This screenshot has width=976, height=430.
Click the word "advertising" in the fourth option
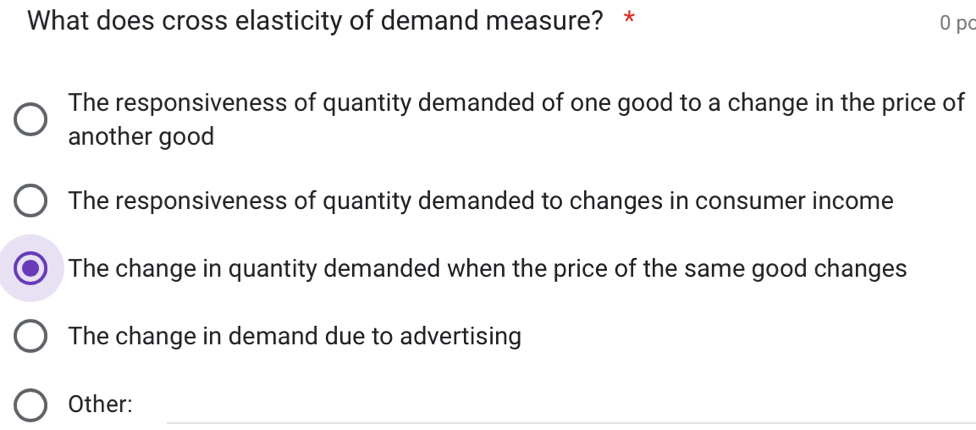click(460, 337)
